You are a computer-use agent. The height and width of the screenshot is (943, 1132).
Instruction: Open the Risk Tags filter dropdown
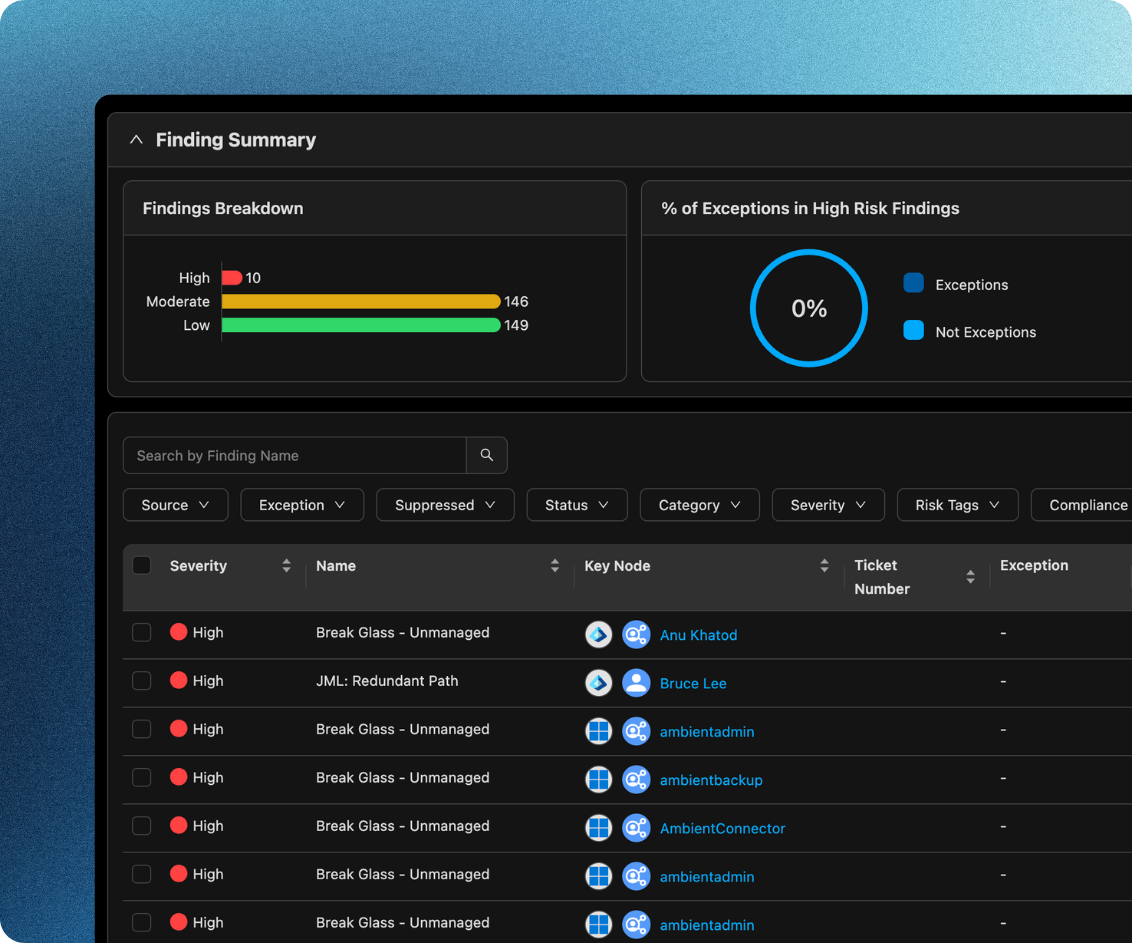click(957, 505)
